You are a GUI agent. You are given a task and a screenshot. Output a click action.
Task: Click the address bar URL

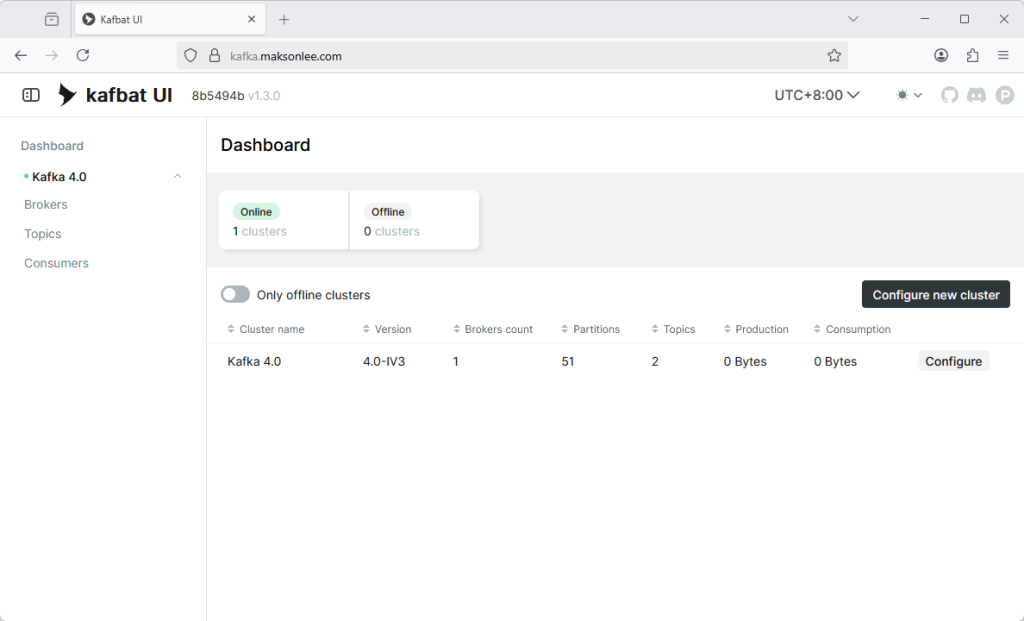[x=286, y=56]
